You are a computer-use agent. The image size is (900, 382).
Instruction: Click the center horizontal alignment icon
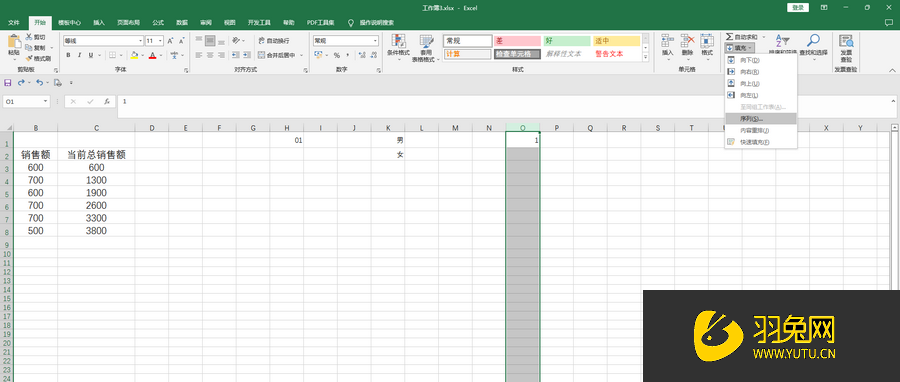click(x=210, y=56)
